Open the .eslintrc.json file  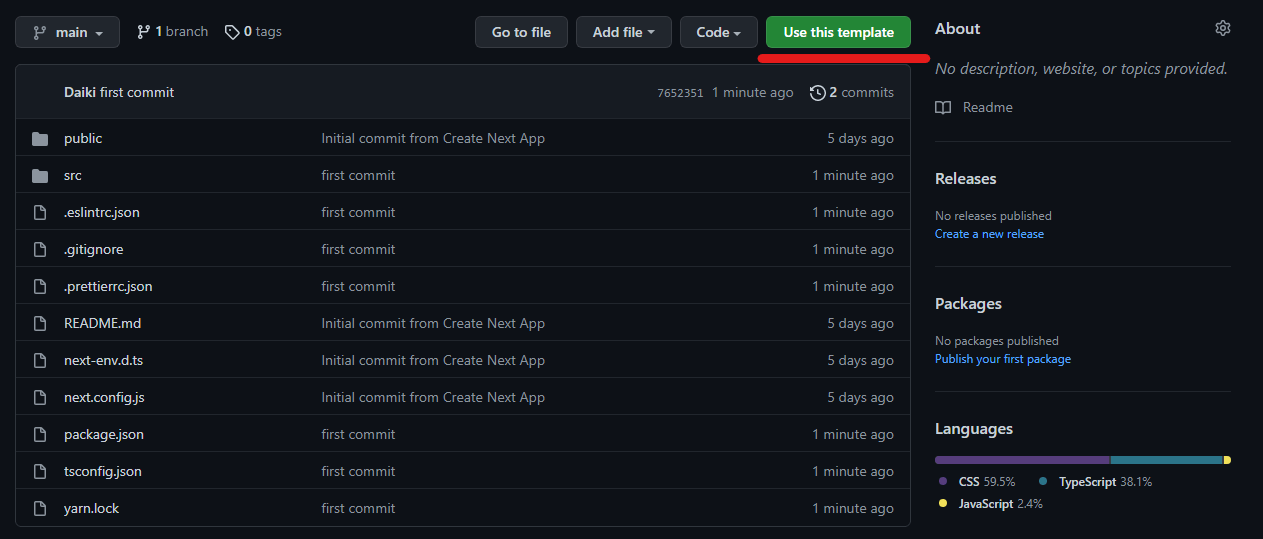(x=102, y=212)
